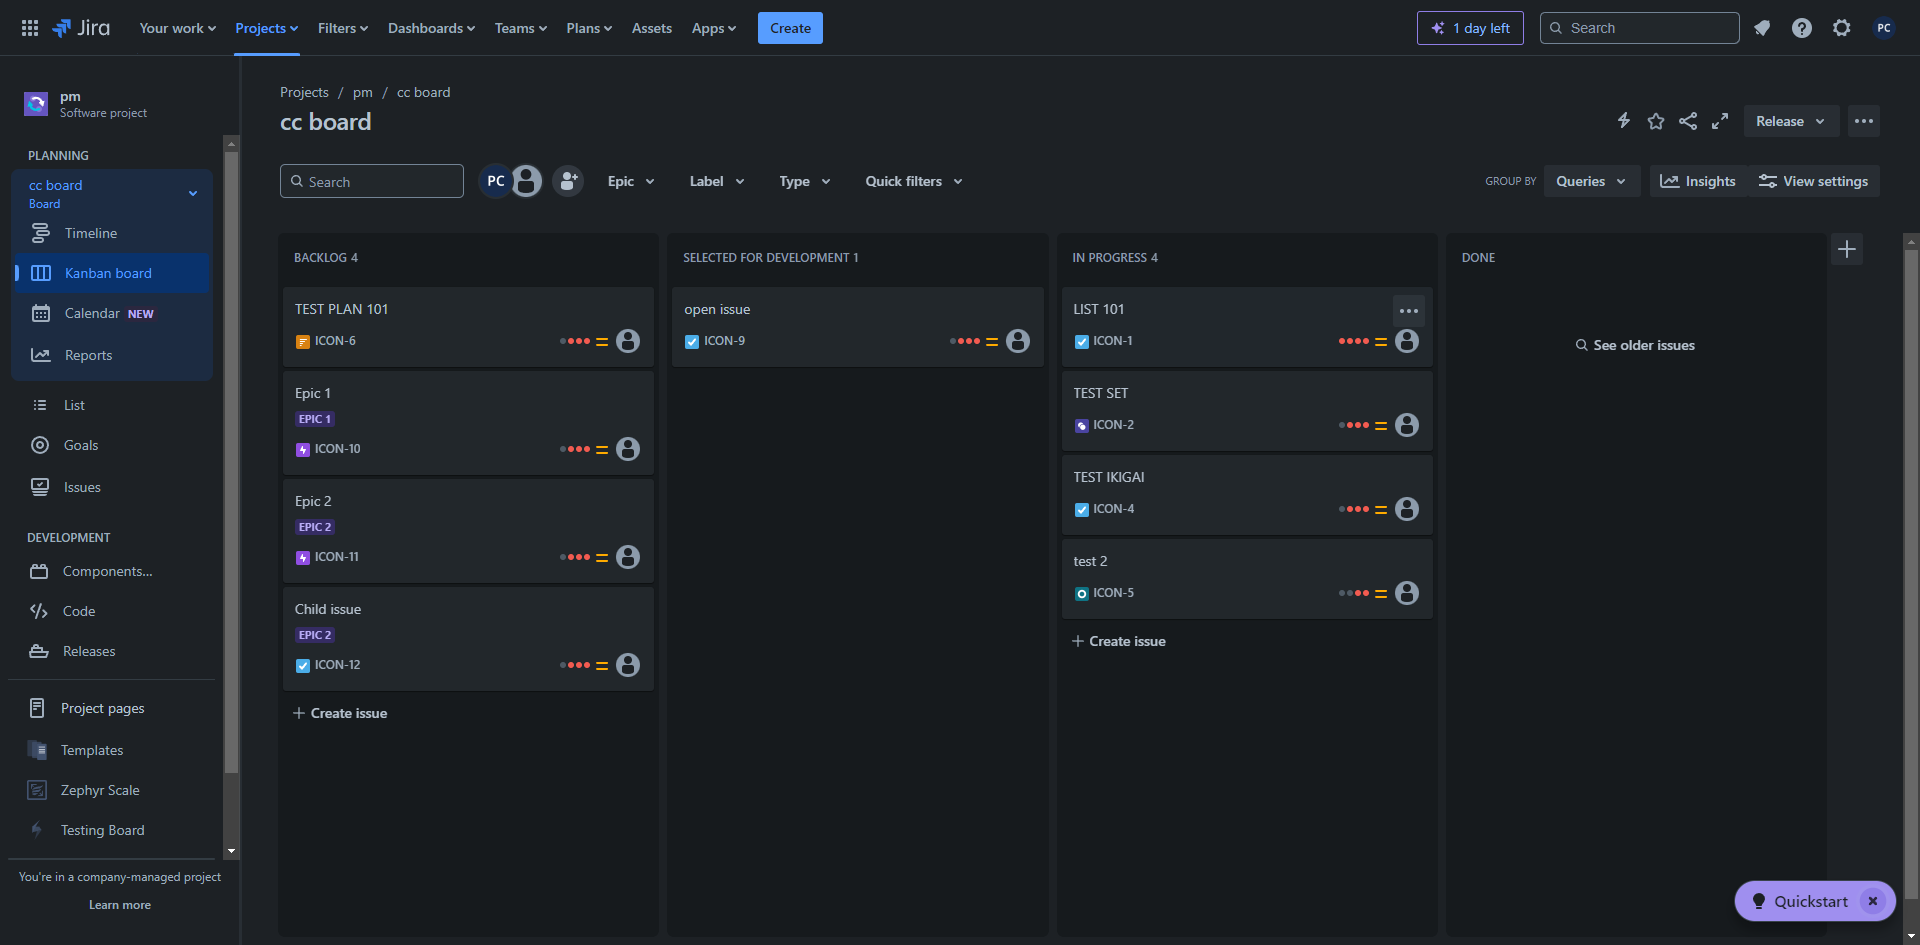Open View settings
This screenshot has height=945, width=1920.
click(x=1814, y=181)
